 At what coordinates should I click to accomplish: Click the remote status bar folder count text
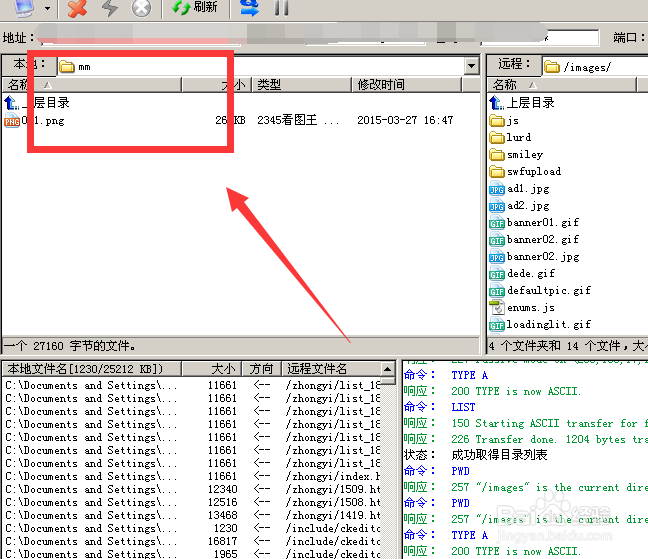coord(568,345)
